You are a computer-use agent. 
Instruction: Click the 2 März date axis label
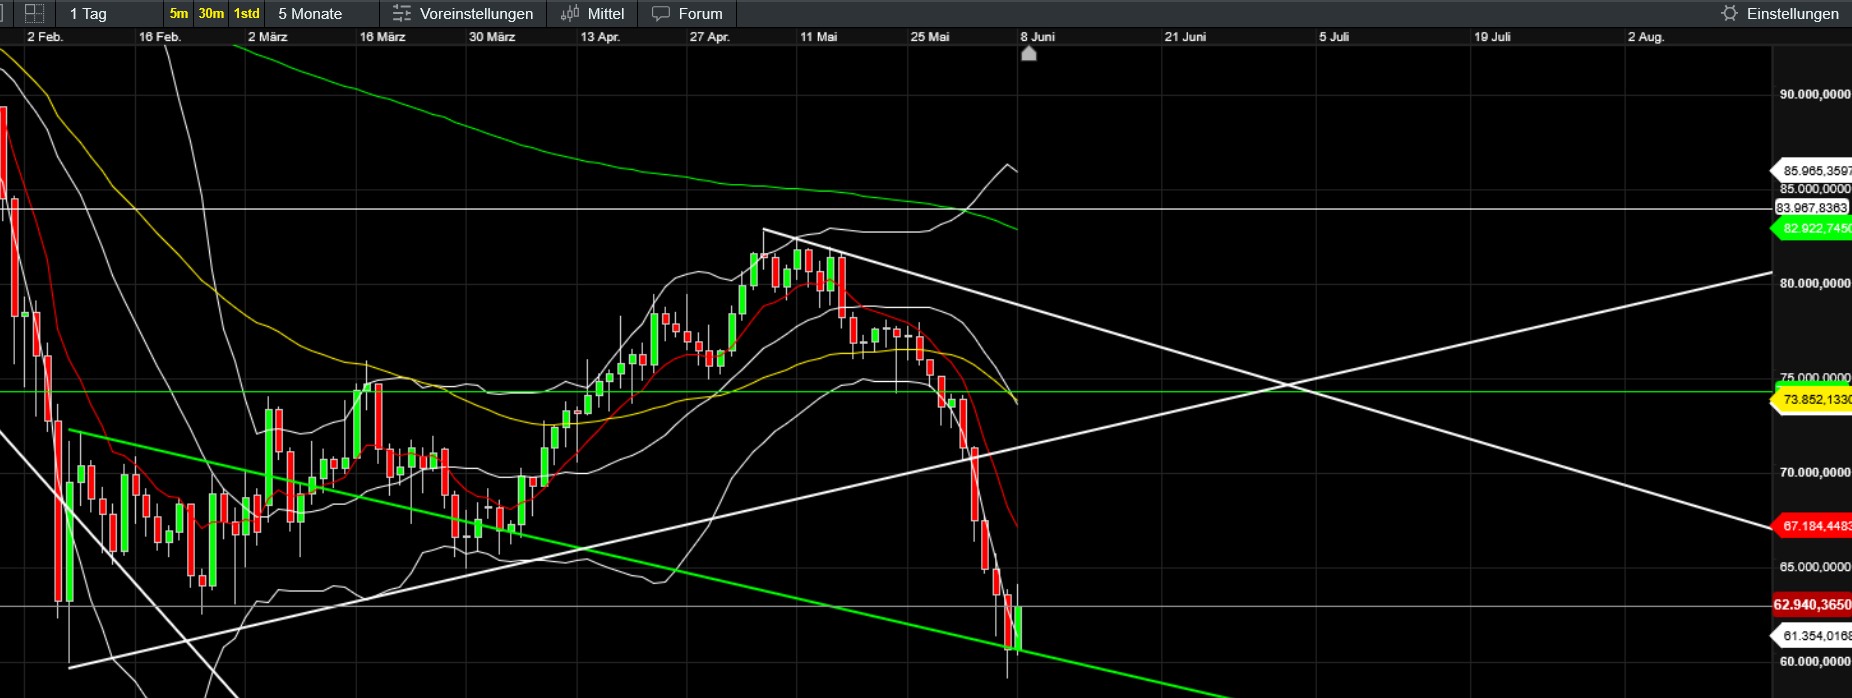click(x=267, y=37)
